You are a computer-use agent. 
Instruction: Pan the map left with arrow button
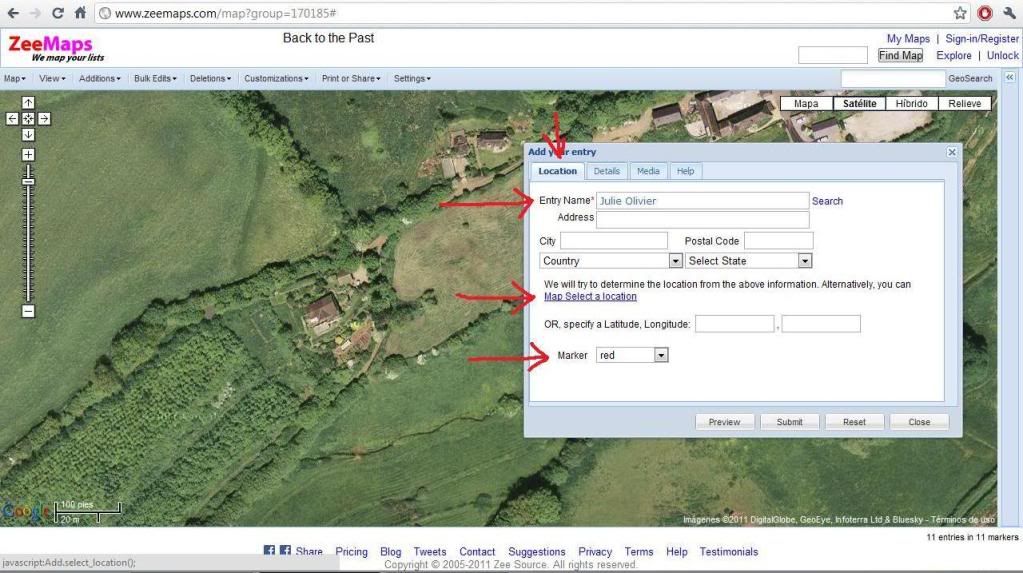pyautogui.click(x=13, y=118)
